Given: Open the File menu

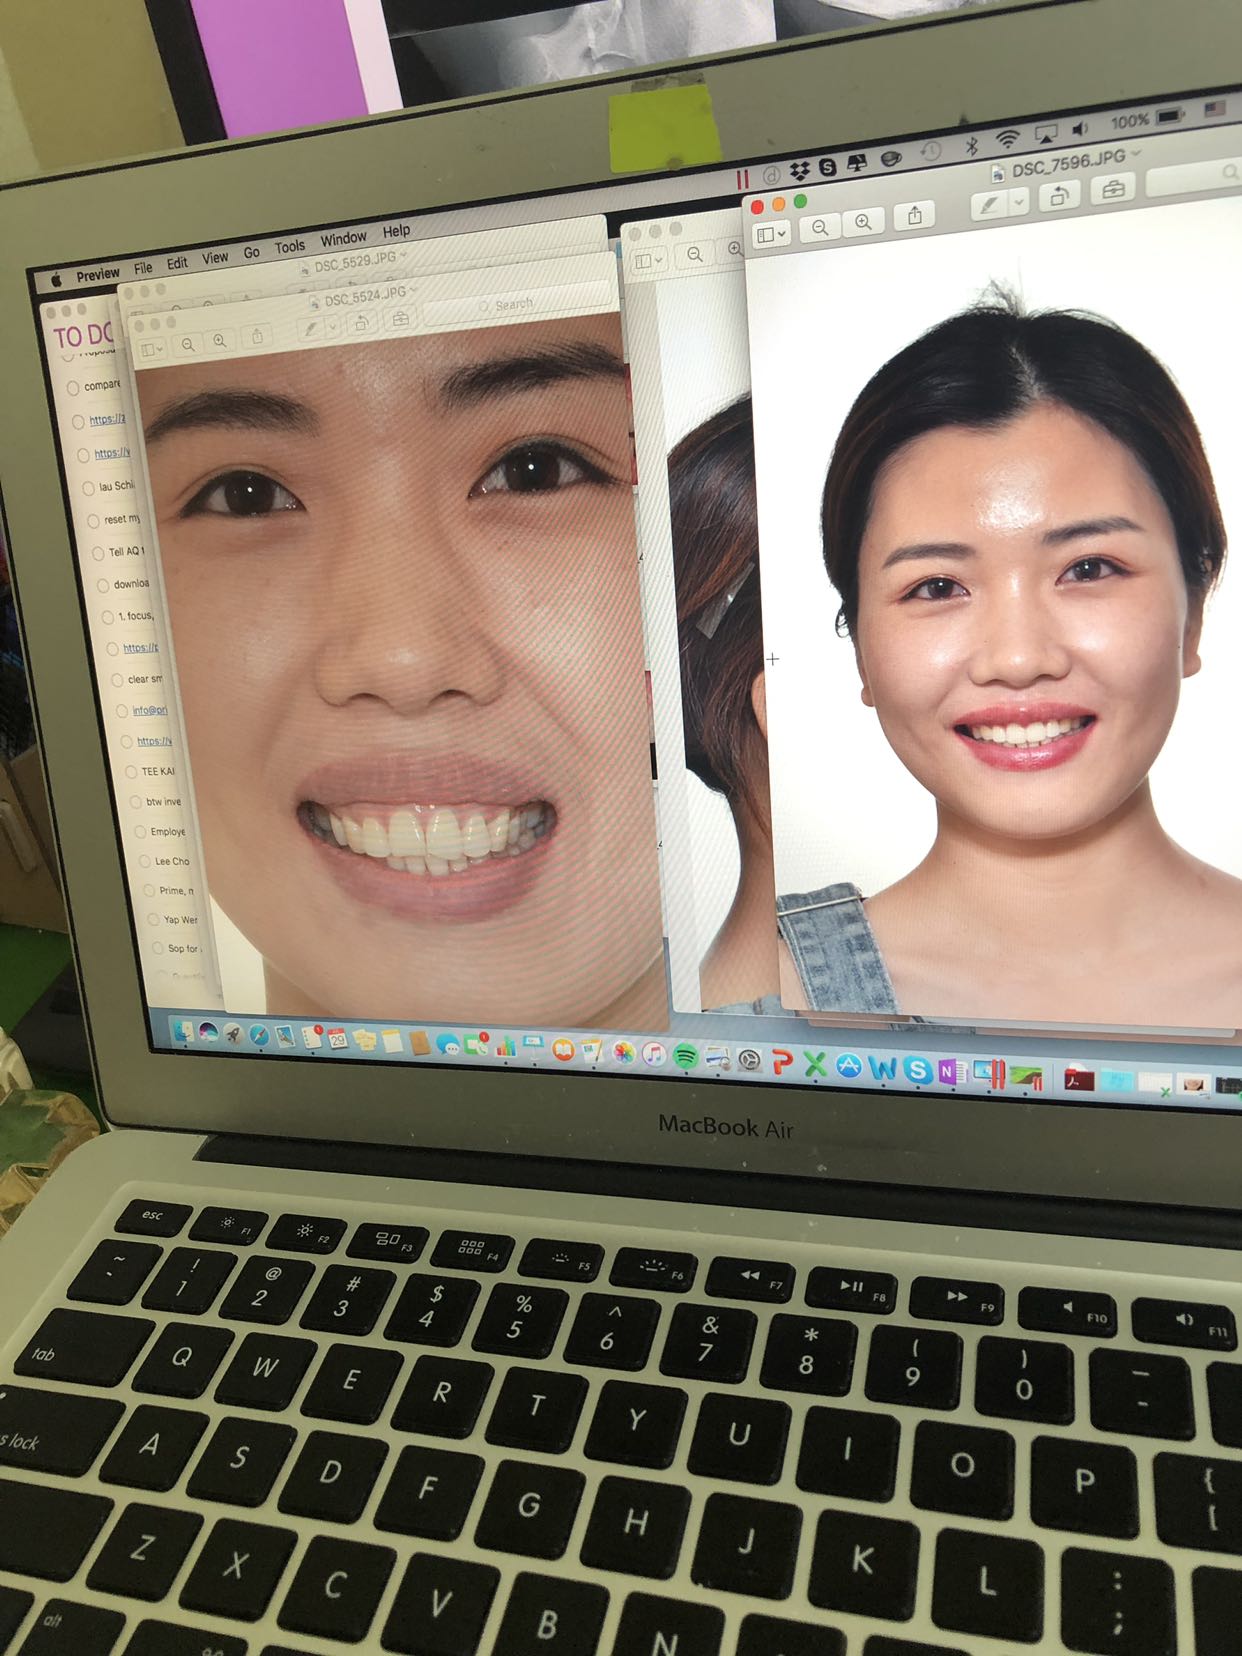Looking at the screenshot, I should click(143, 268).
